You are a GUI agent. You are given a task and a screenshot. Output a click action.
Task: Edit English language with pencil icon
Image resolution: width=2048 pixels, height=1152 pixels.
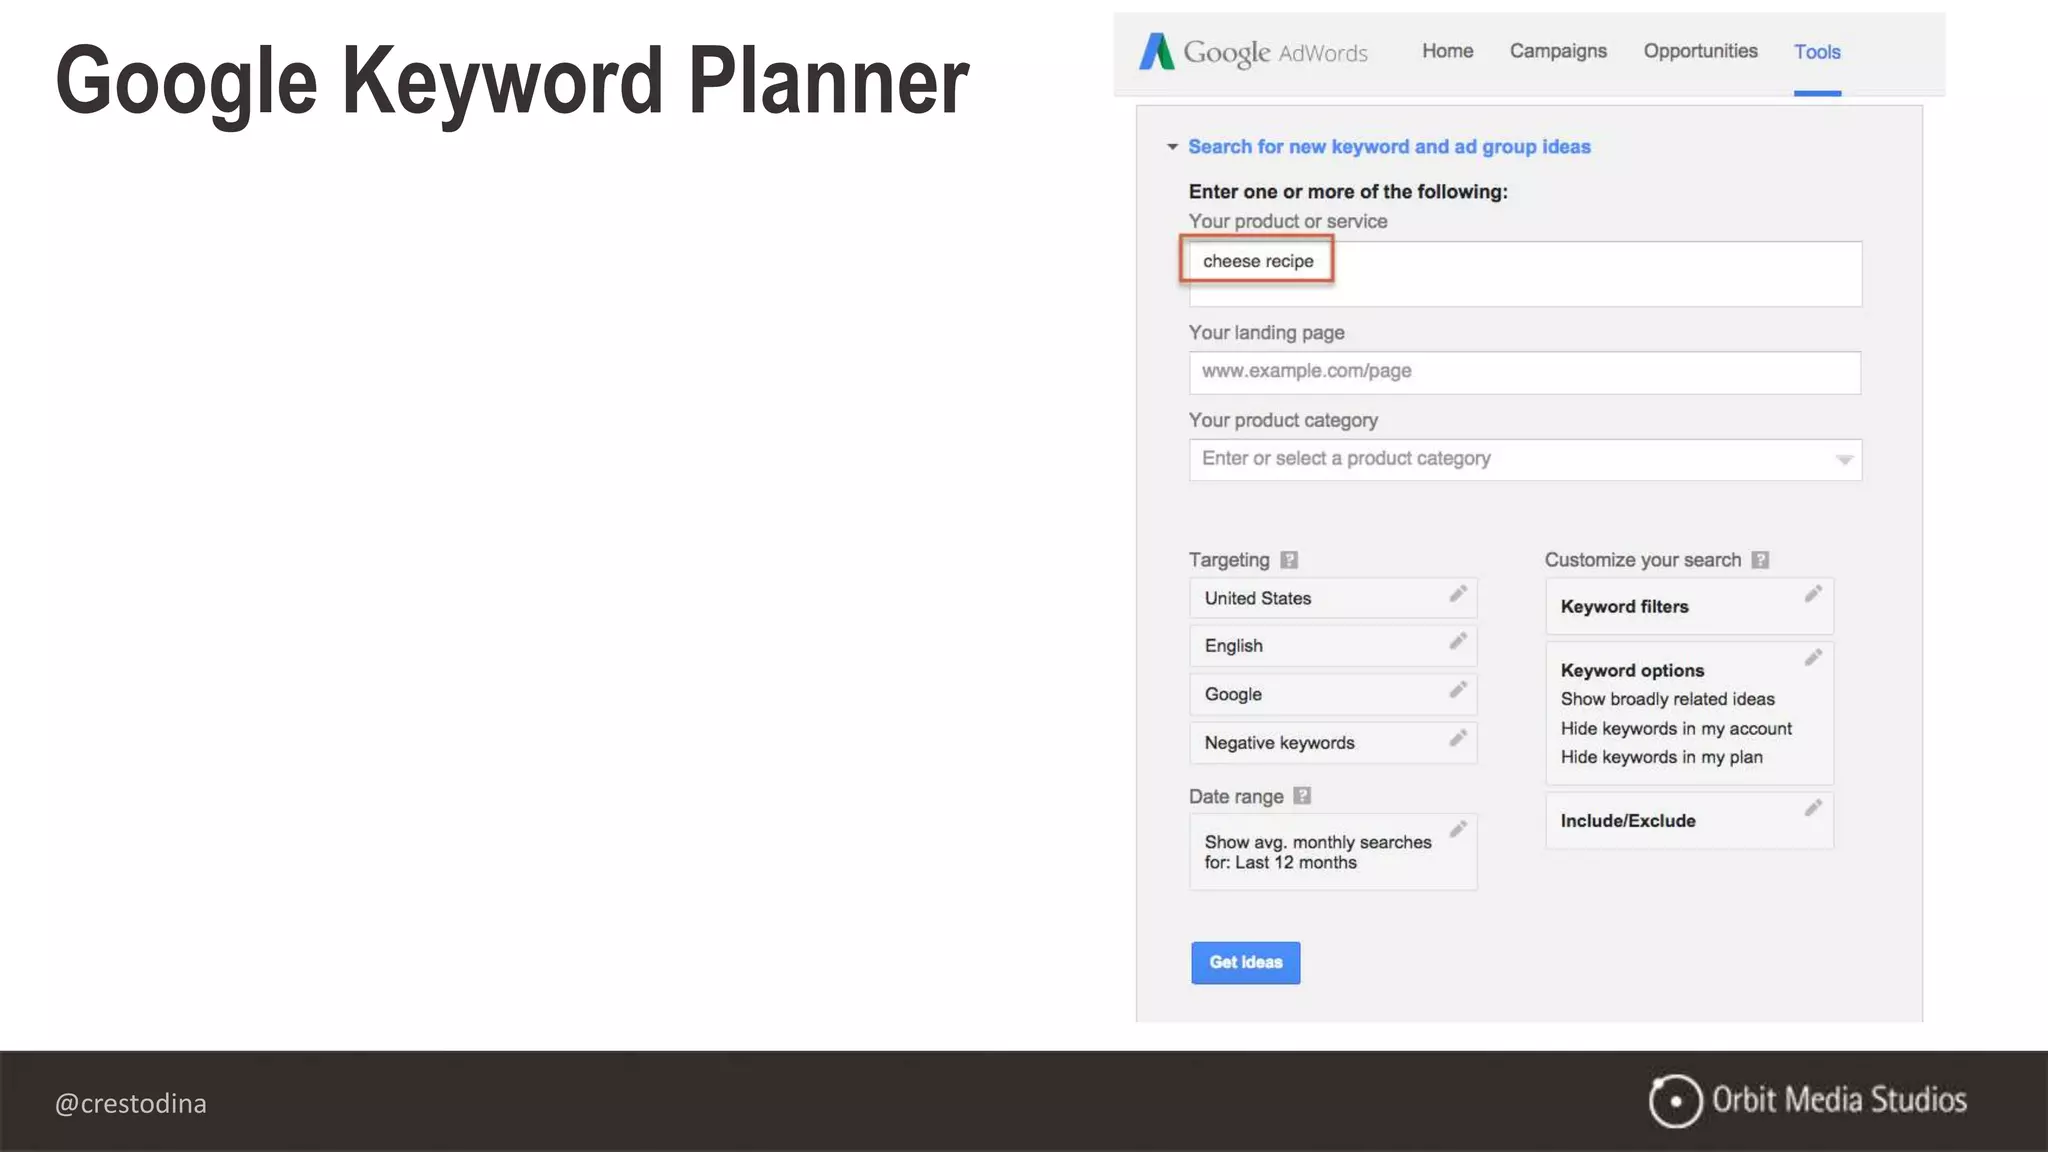click(1458, 641)
